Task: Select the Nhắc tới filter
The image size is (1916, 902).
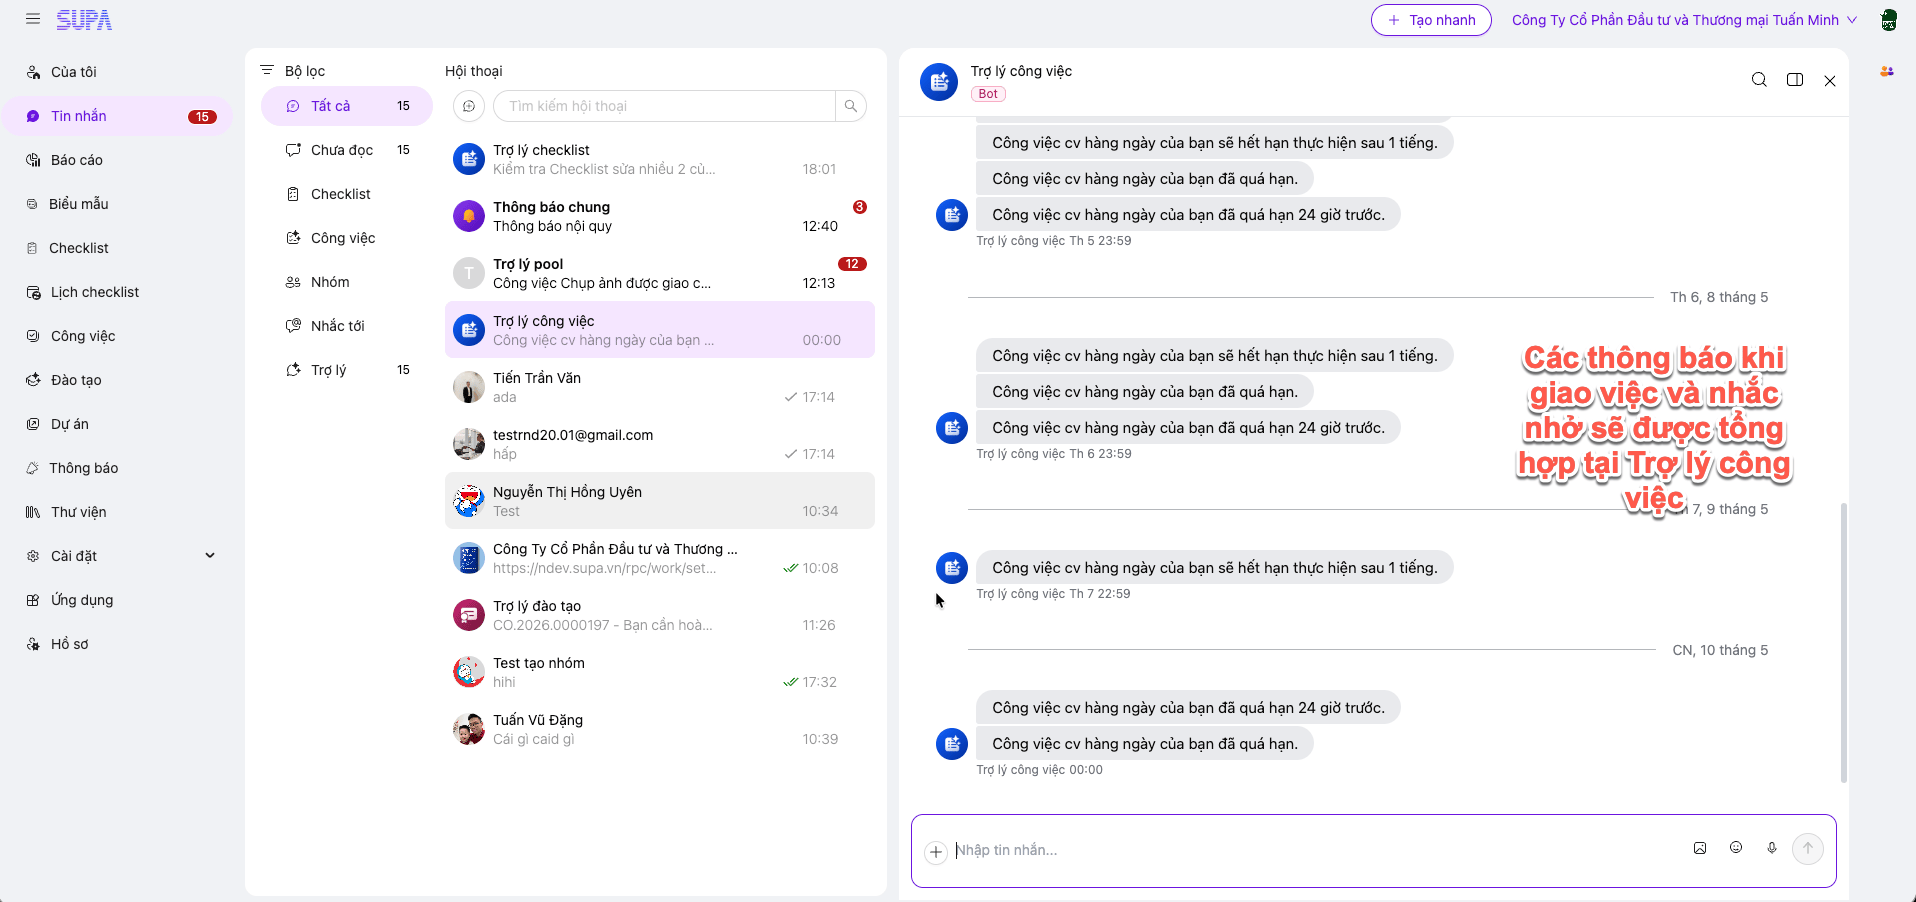Action: (x=347, y=326)
